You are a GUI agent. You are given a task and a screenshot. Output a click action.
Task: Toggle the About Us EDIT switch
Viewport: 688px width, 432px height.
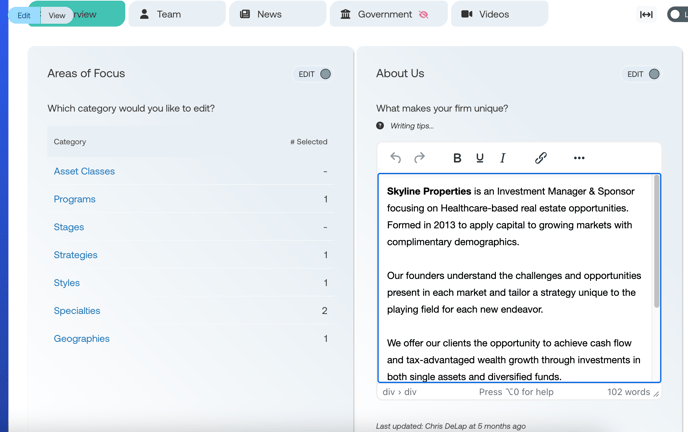coord(654,74)
